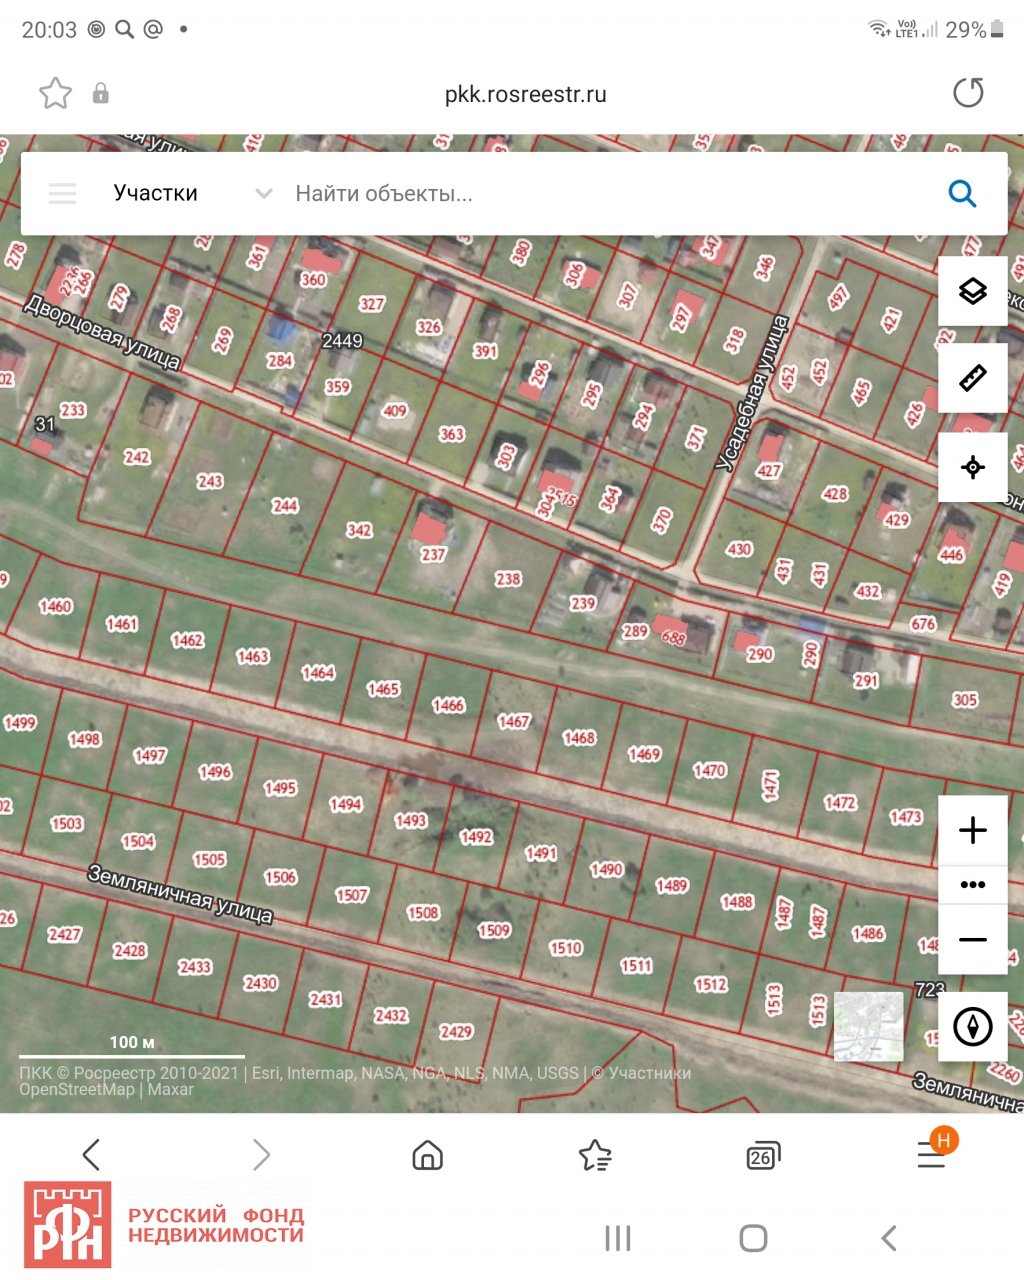Select land parcel 1460 on the map
Viewport: 1024px width, 1280px height.
point(55,606)
